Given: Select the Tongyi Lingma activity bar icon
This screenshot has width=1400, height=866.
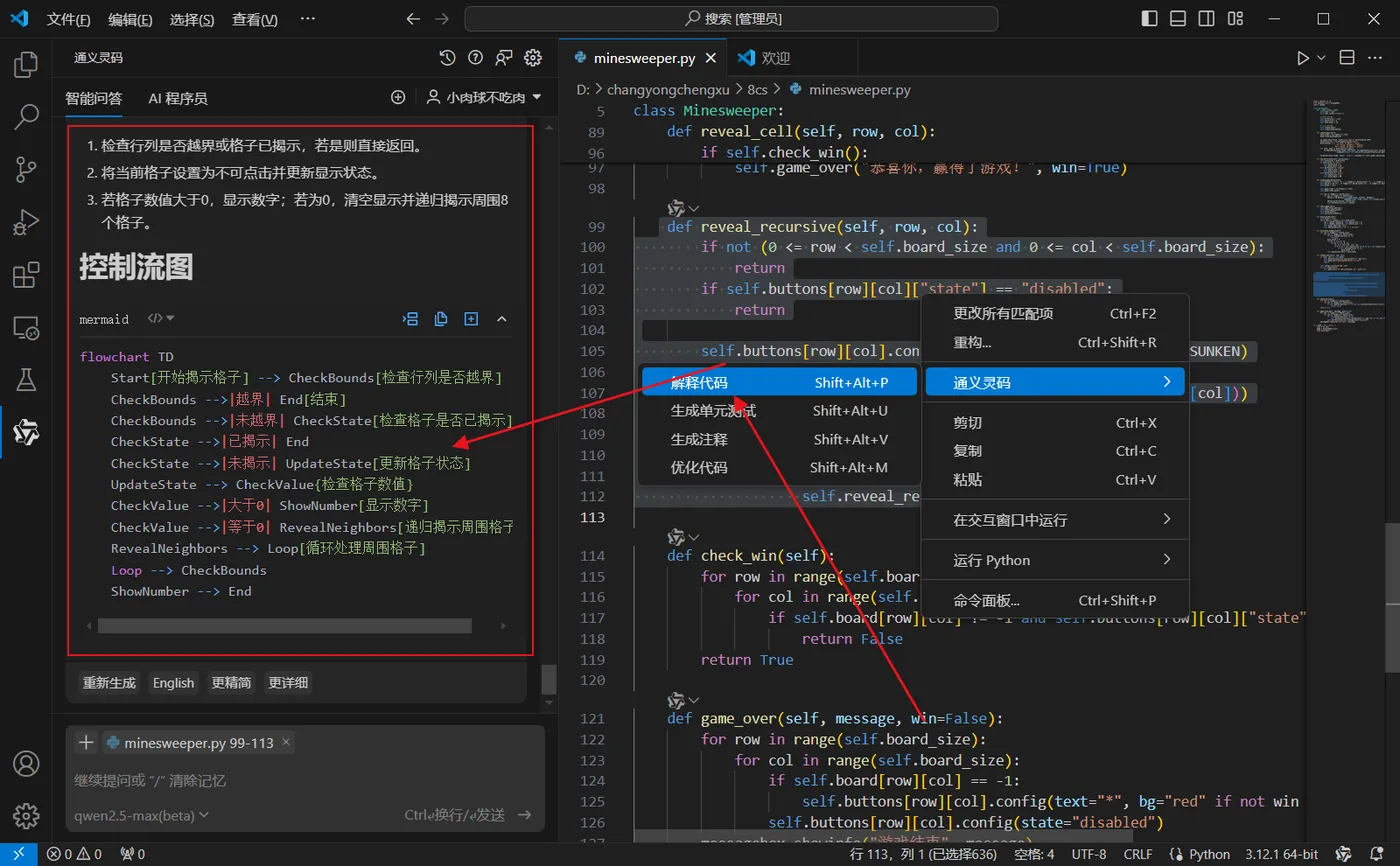Looking at the screenshot, I should pyautogui.click(x=26, y=432).
